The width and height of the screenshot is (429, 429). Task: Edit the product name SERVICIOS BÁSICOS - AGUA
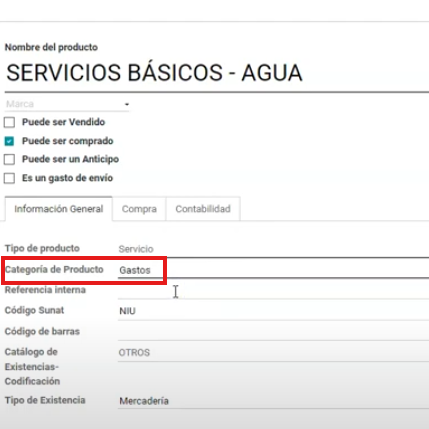point(217,73)
